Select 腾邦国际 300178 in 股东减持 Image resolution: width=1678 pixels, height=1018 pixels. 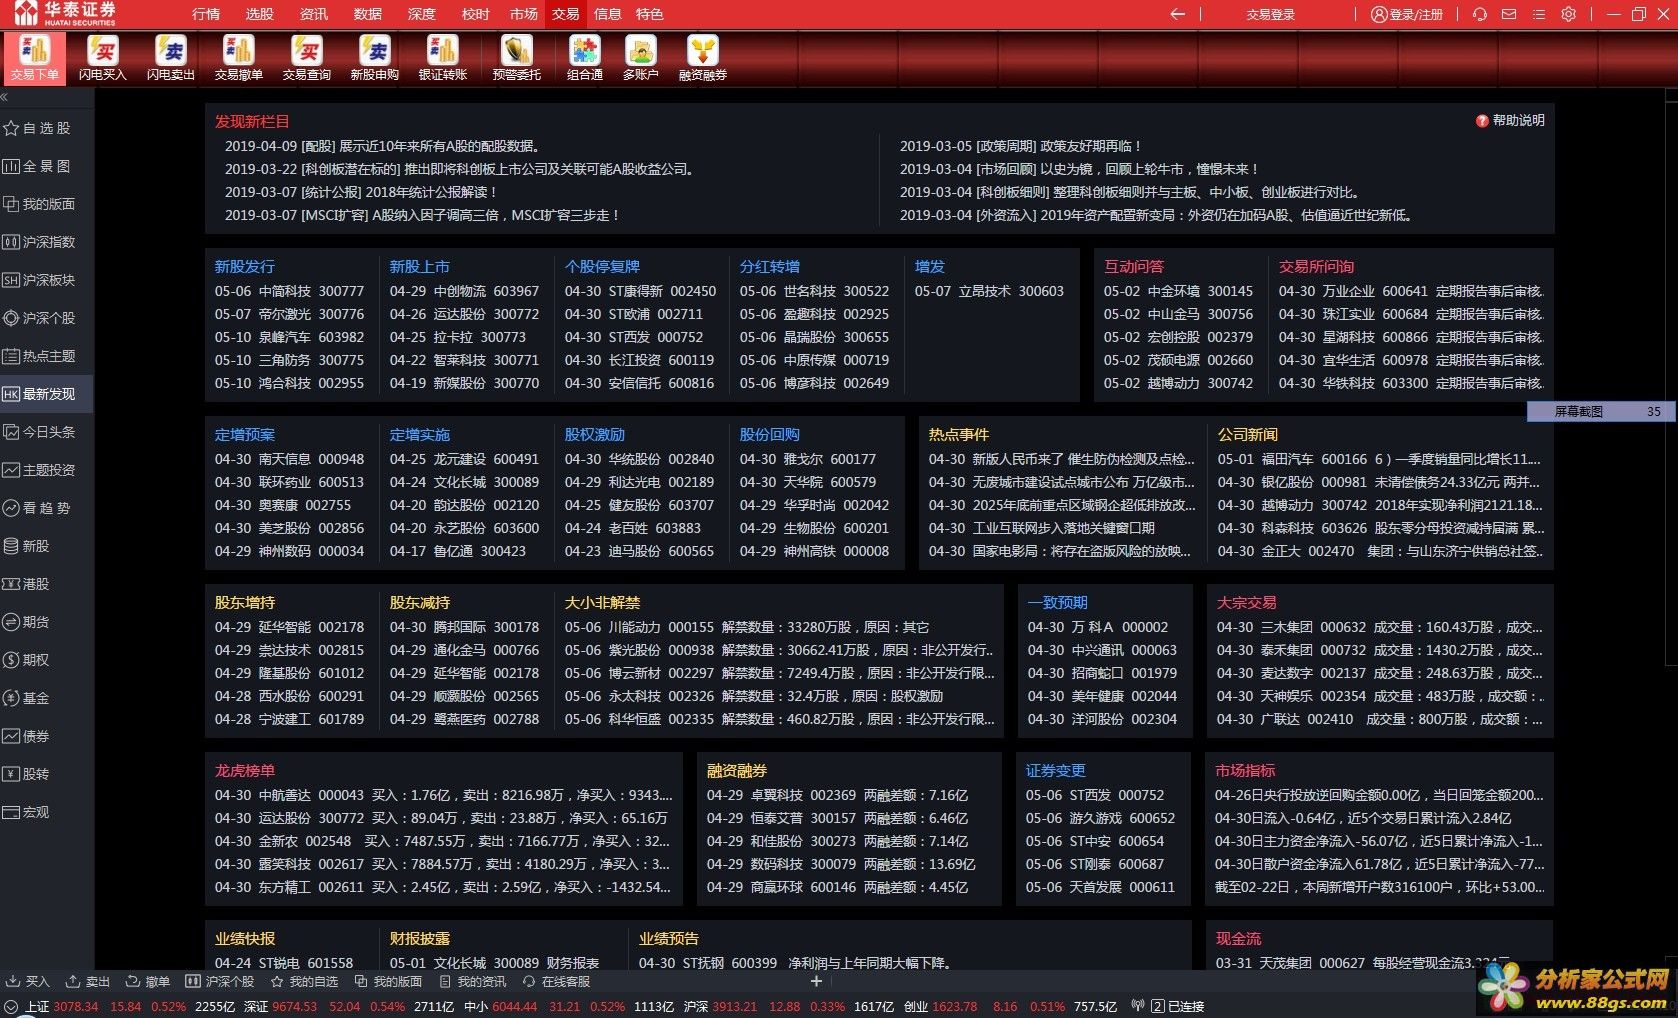[464, 627]
